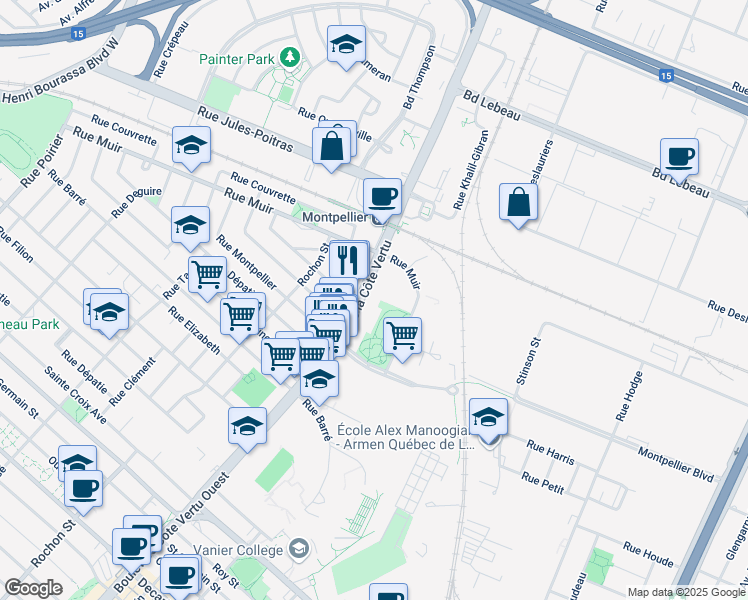Screen dimensions: 748x600
Task: Click the grocery cart marker near Rue Montpellier
Action: 208,275
